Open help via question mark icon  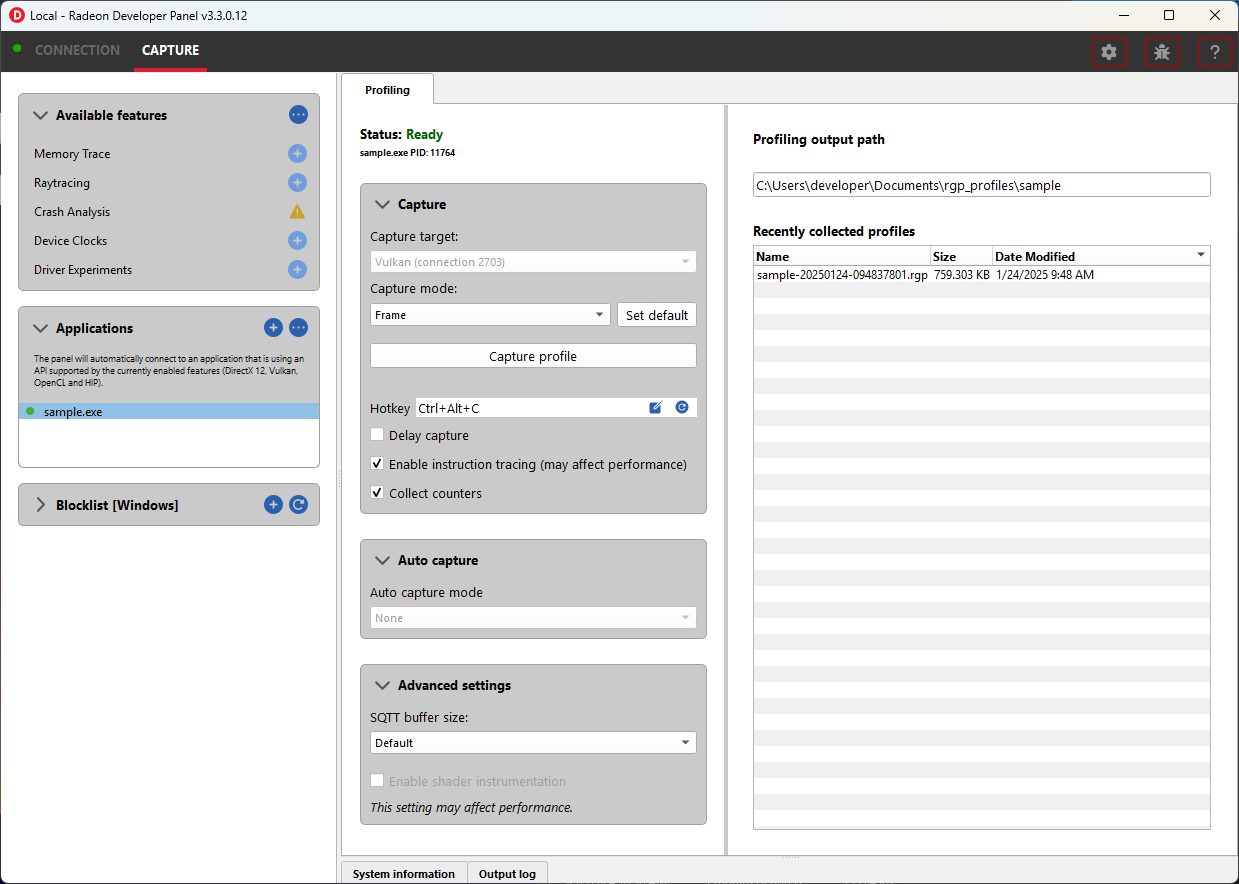(x=1215, y=52)
